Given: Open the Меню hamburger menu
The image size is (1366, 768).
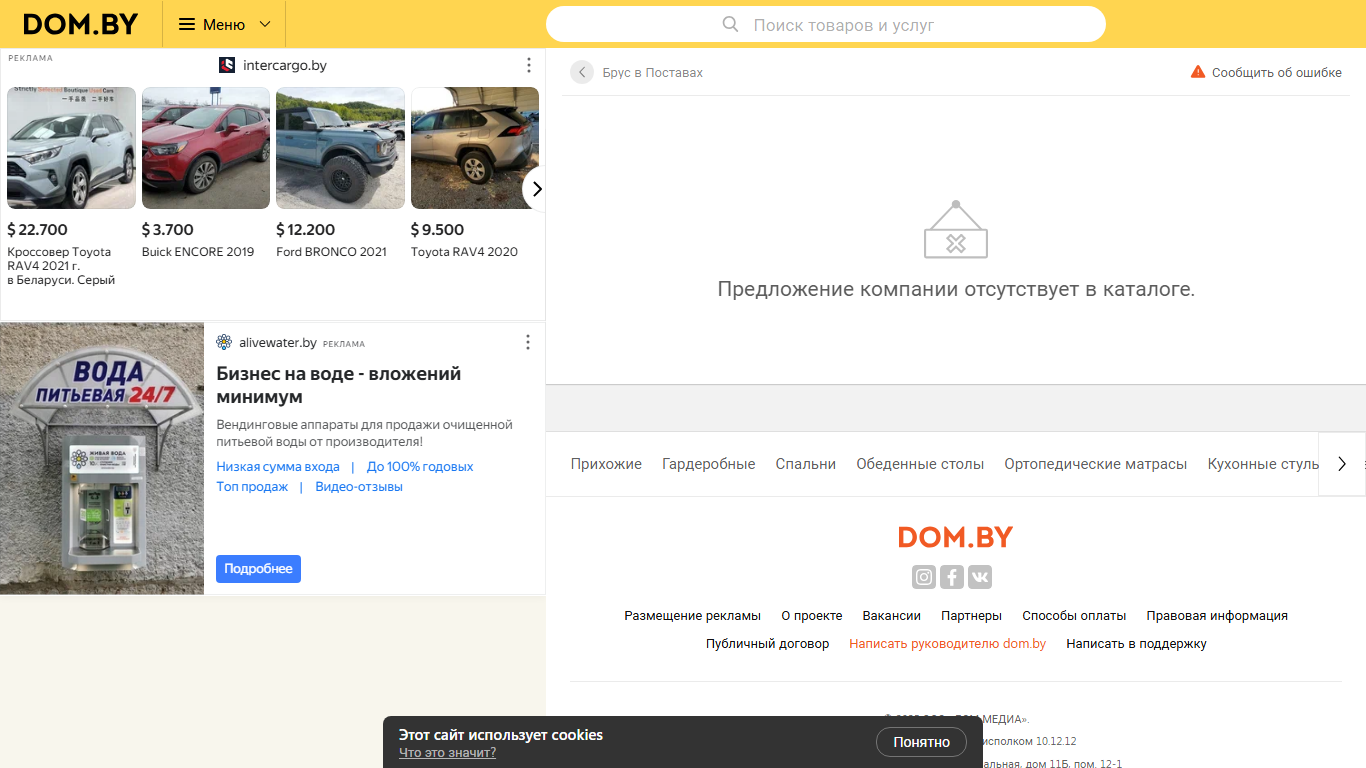Looking at the screenshot, I should point(224,24).
